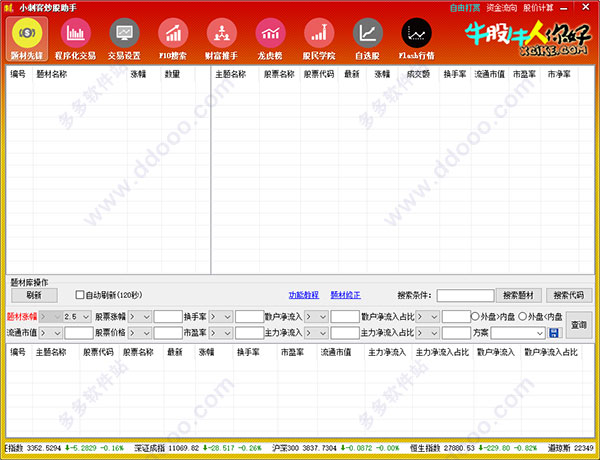Screen dimensions: 600x460
Task: Open the 题材涨幅 value dropdown showing 2.5
Action: tap(77, 317)
